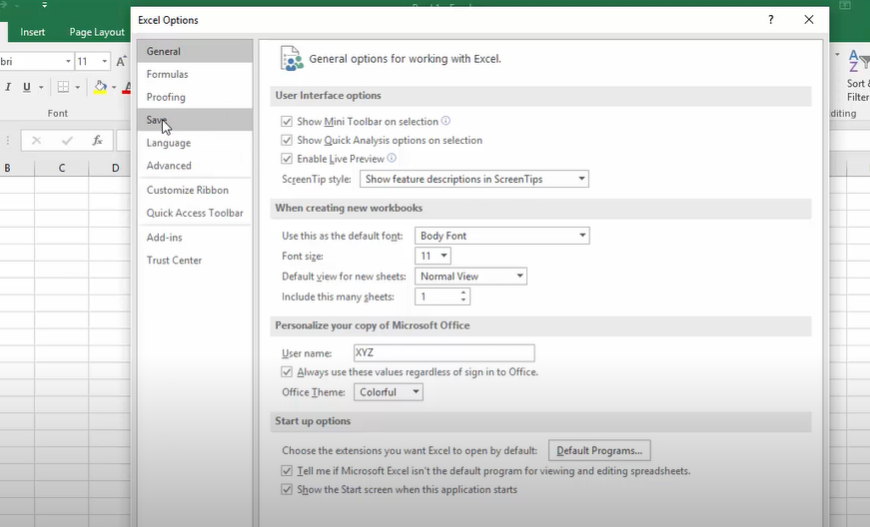Click the Increase Font Size icon

(x=122, y=61)
